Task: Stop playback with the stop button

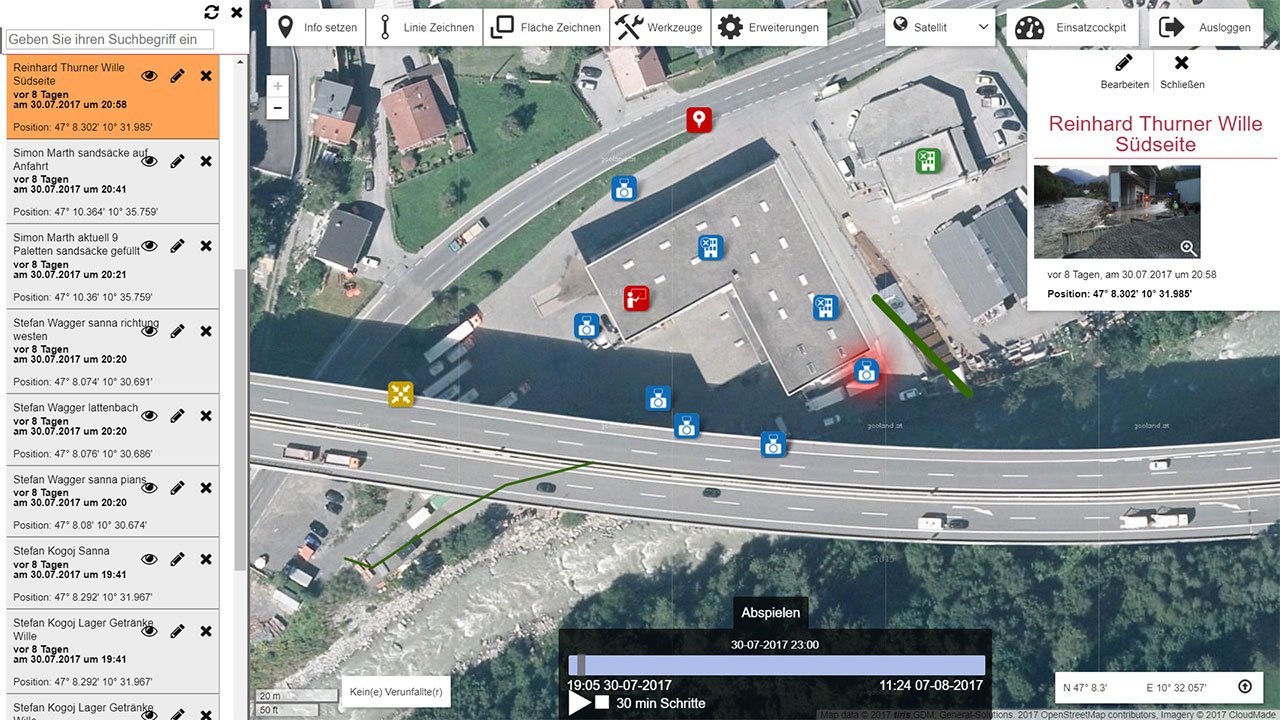Action: (602, 703)
